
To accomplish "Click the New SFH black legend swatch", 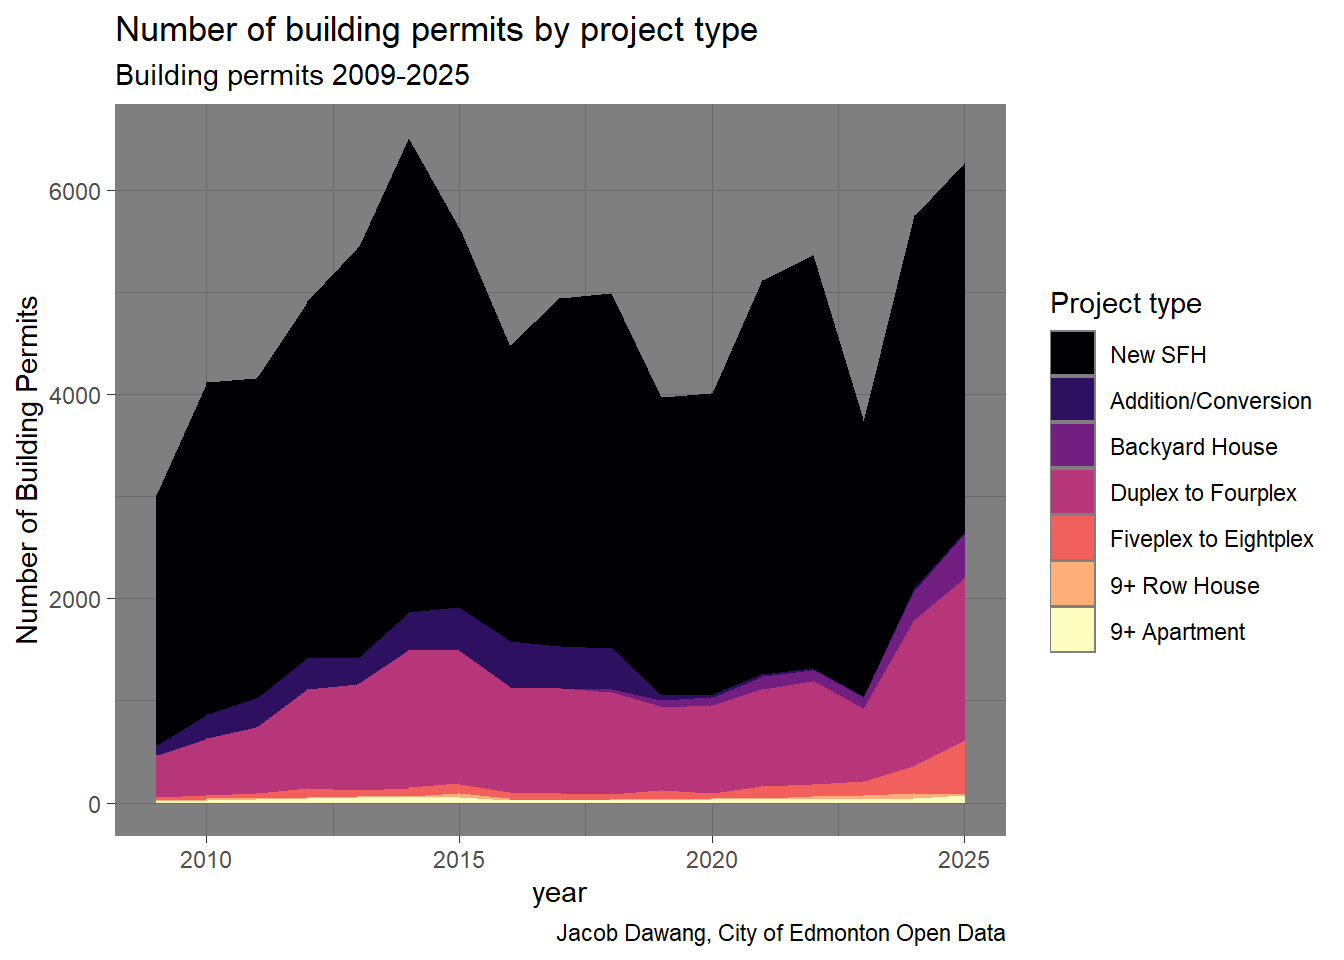I will [x=1072, y=354].
